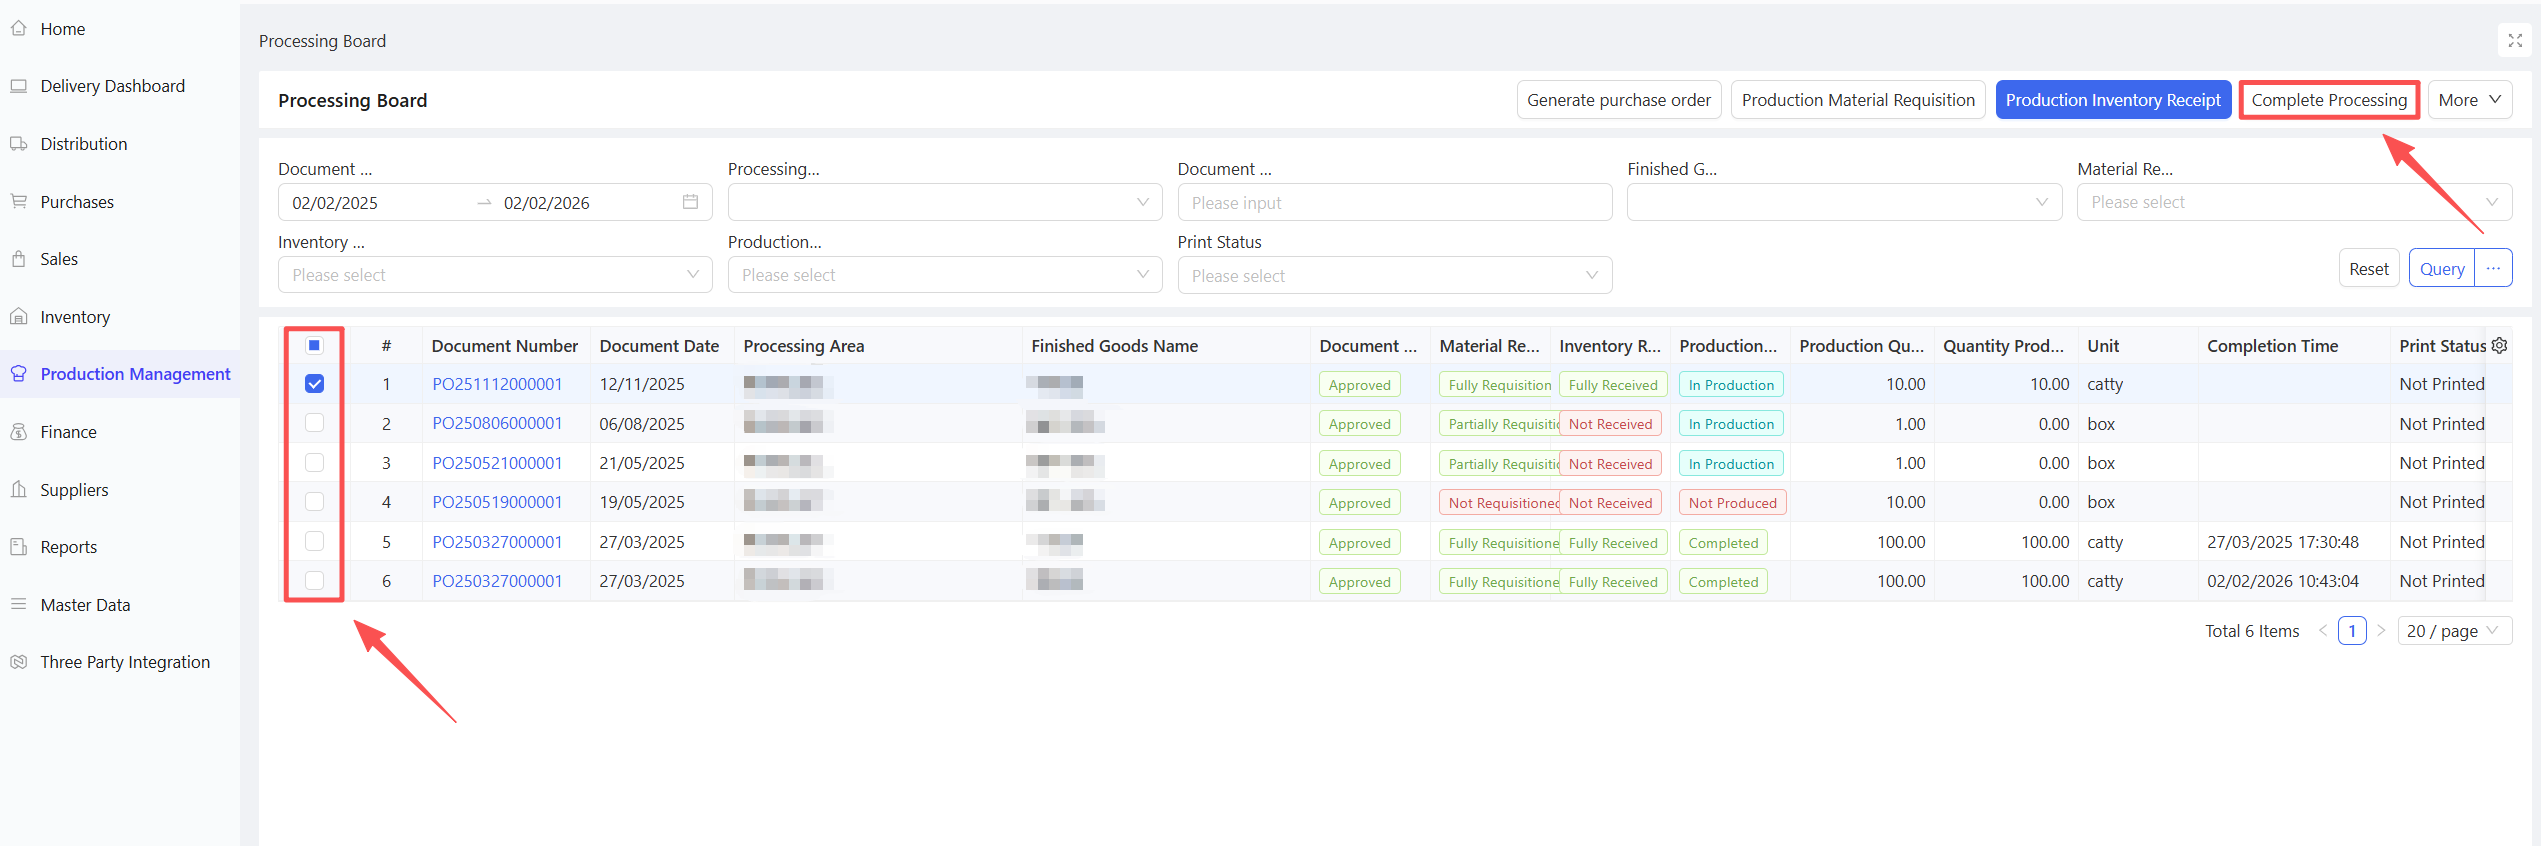Click the Reports icon in sidebar

[x=19, y=547]
